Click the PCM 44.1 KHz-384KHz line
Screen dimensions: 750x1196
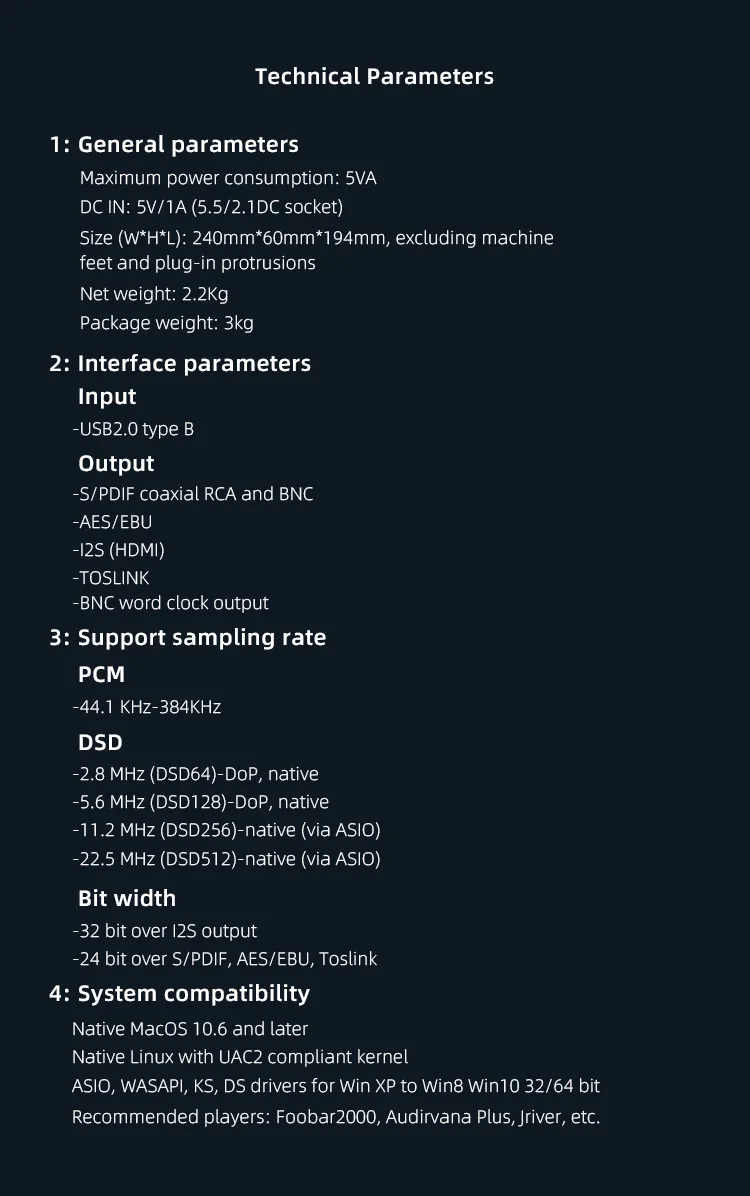click(146, 707)
